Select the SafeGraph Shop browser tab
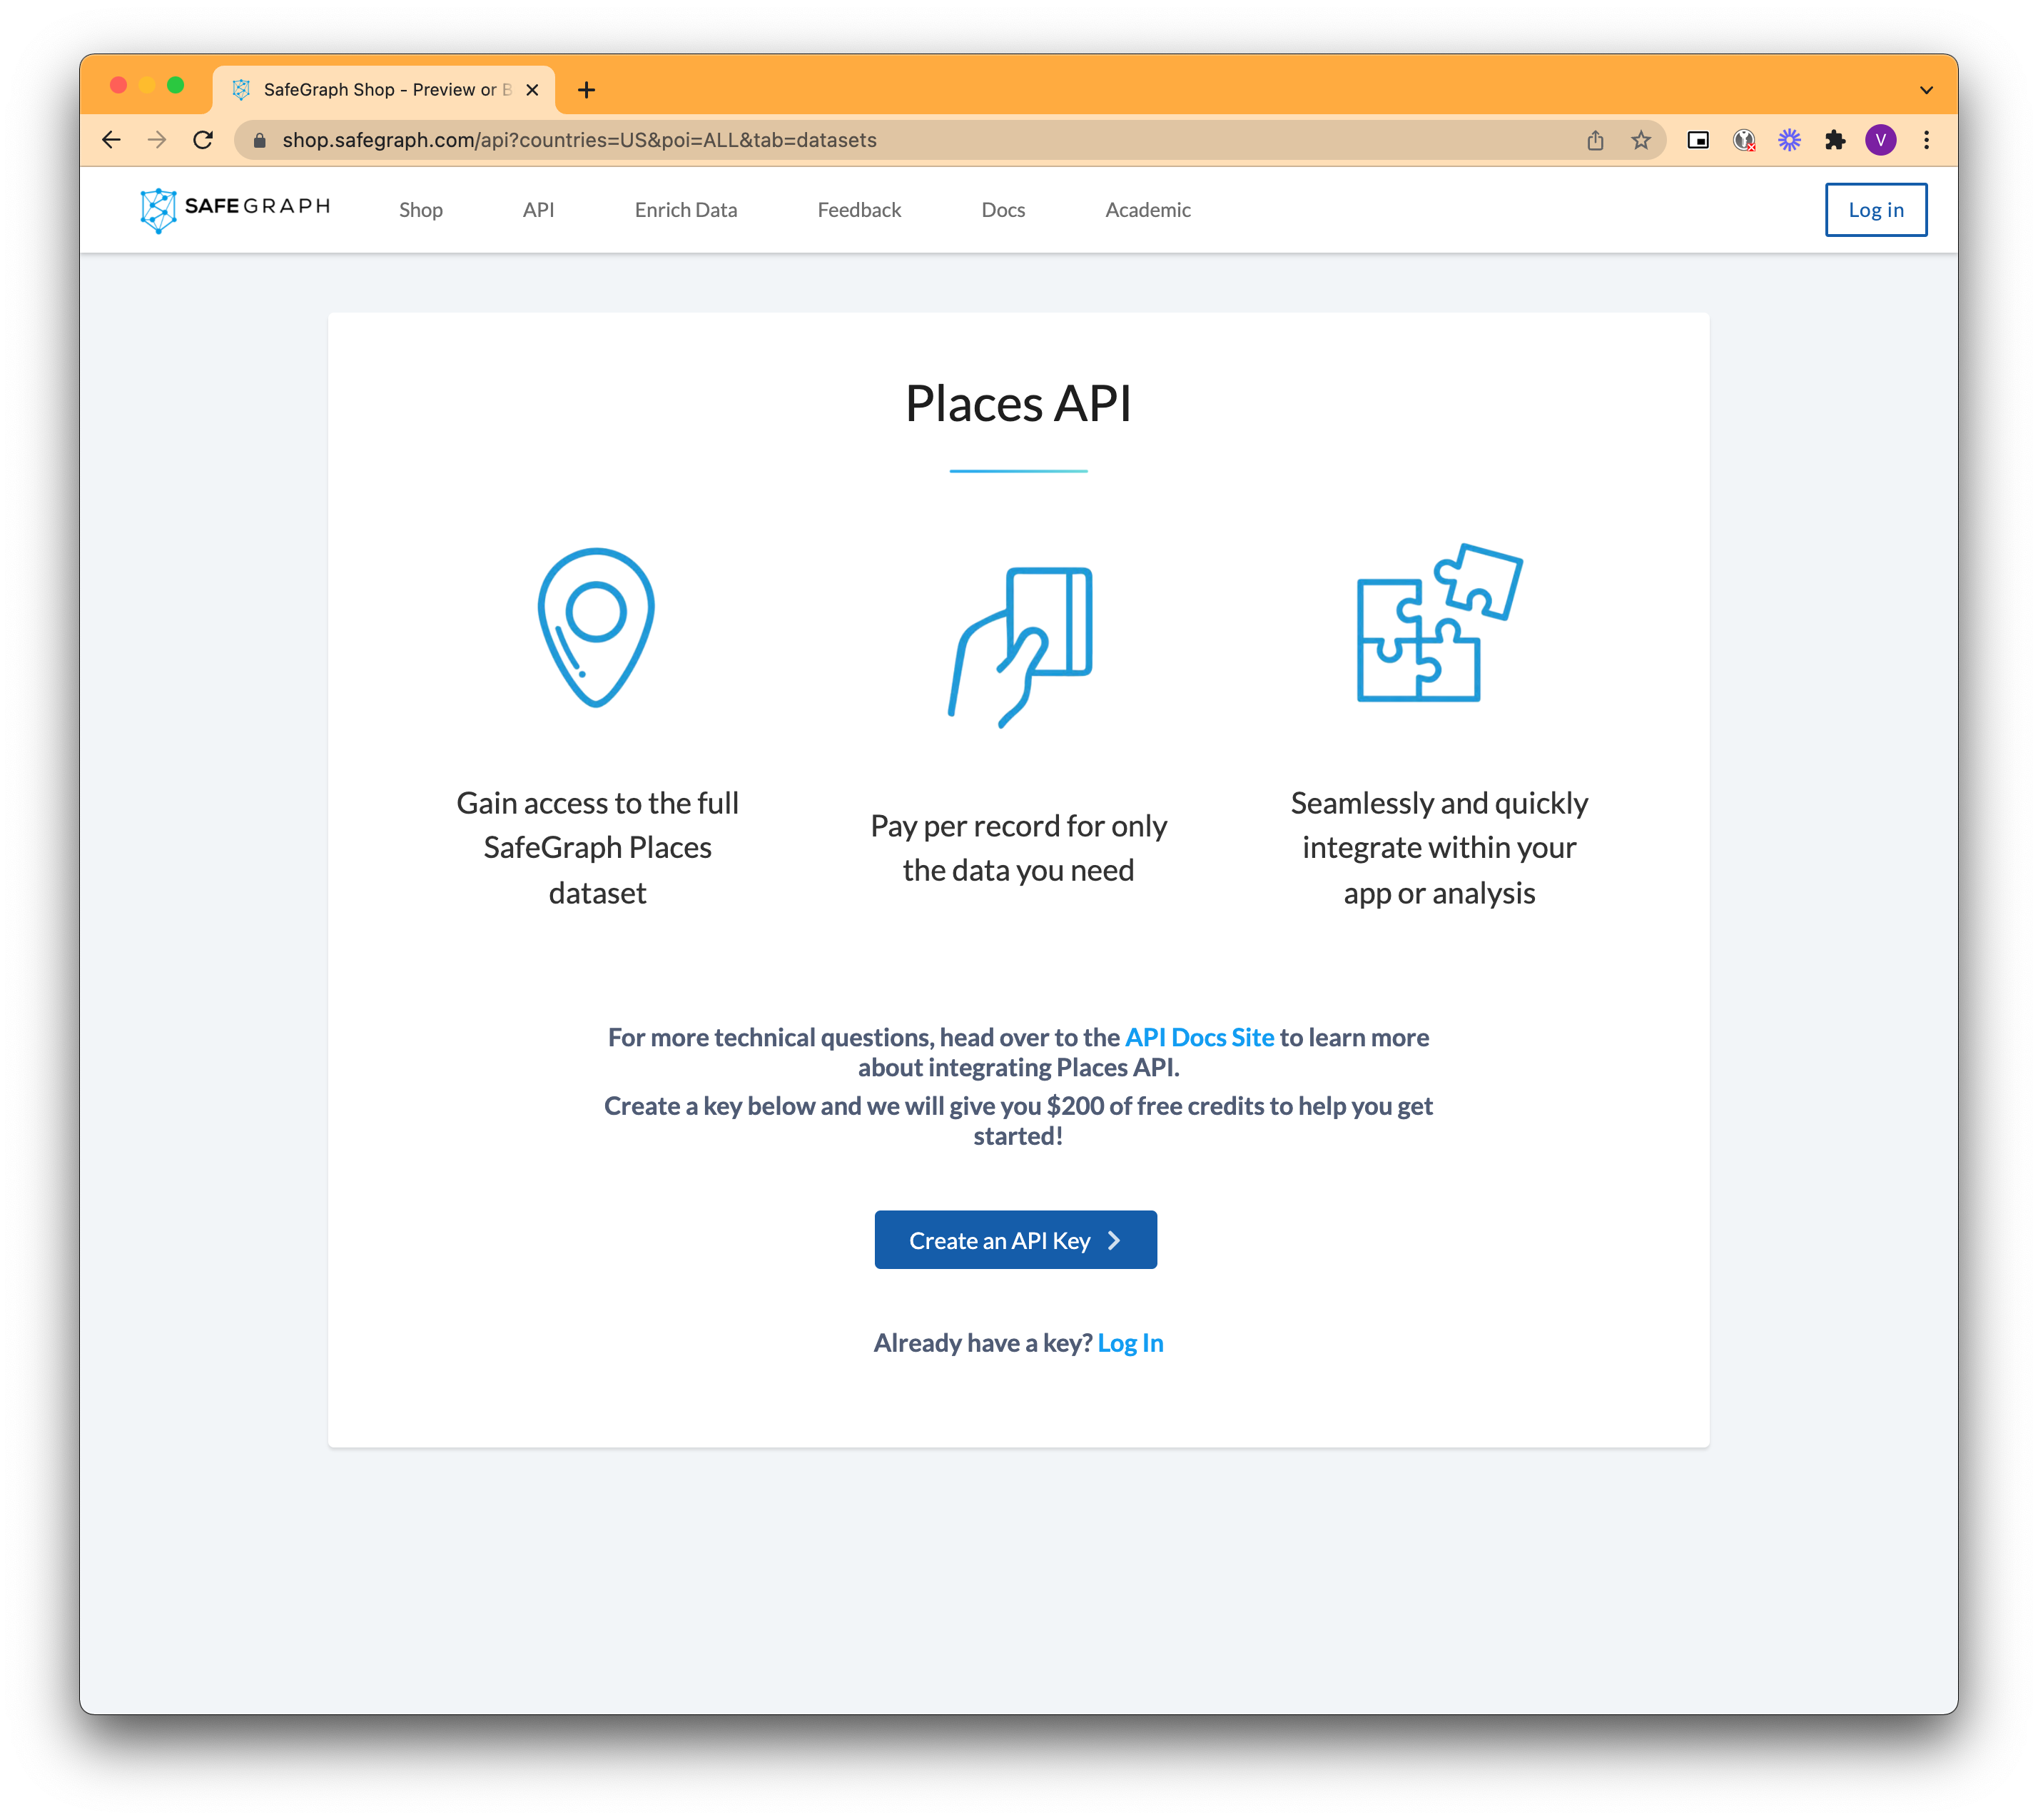This screenshot has height=1820, width=2038. coord(384,90)
